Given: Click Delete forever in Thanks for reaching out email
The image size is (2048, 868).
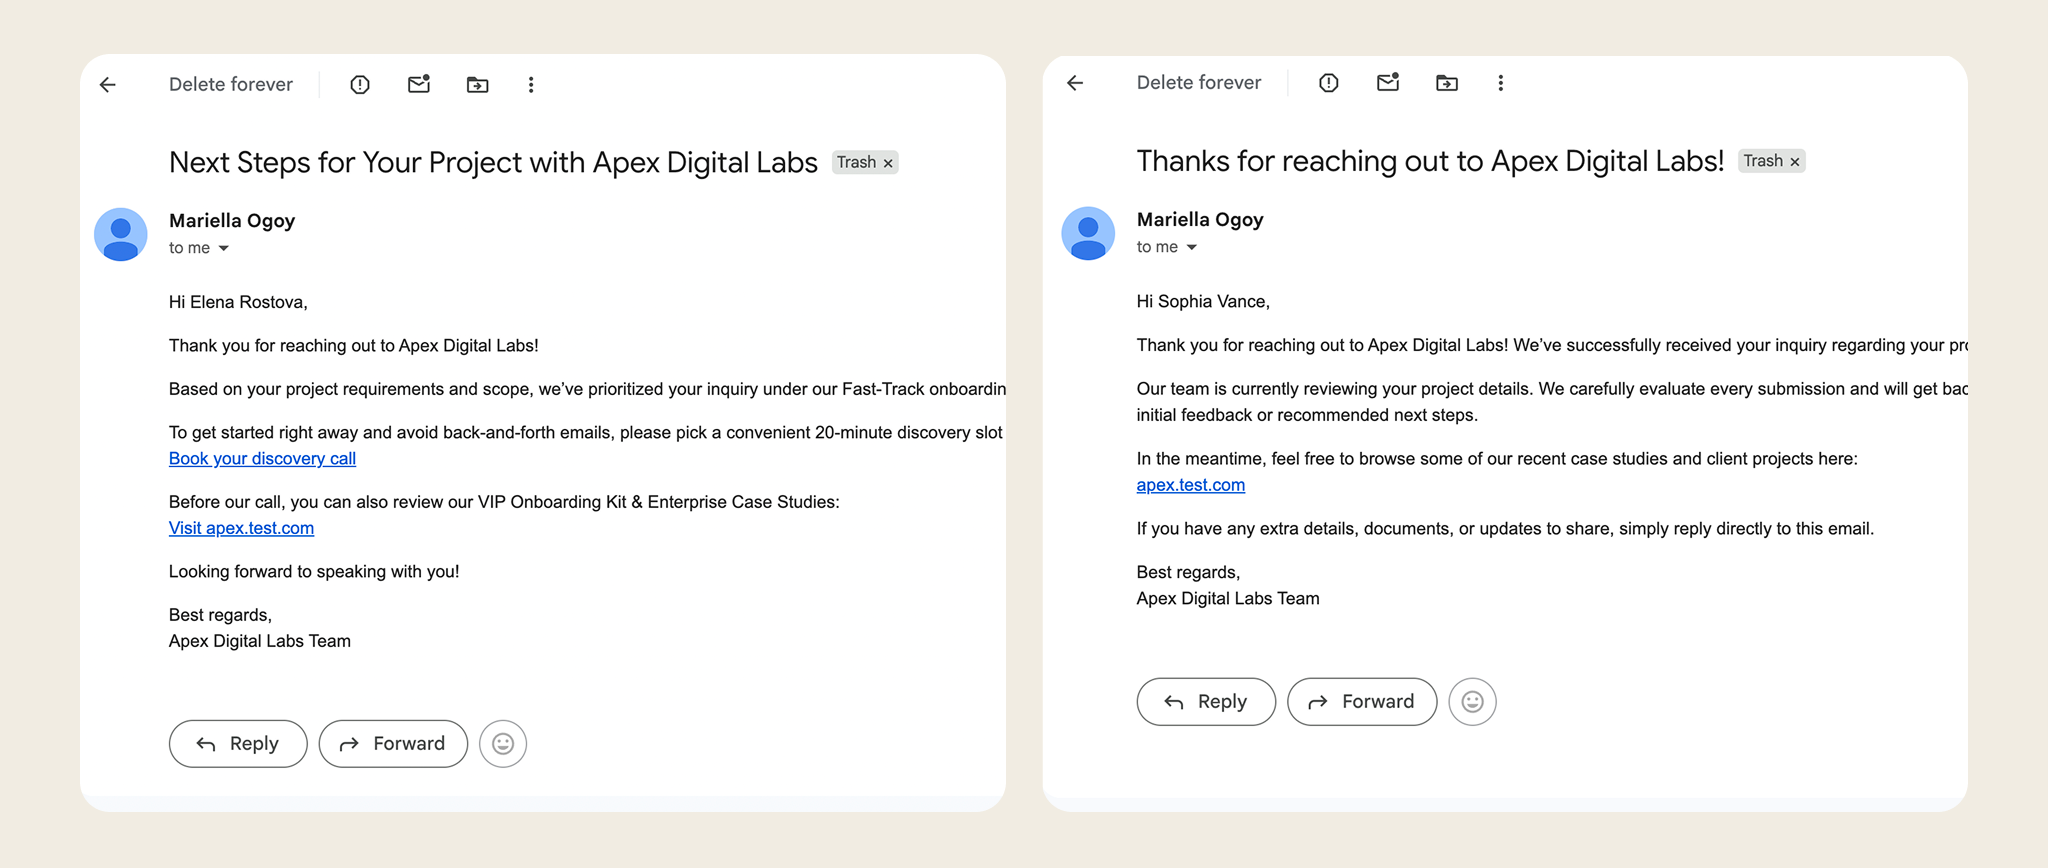Looking at the screenshot, I should pos(1199,83).
